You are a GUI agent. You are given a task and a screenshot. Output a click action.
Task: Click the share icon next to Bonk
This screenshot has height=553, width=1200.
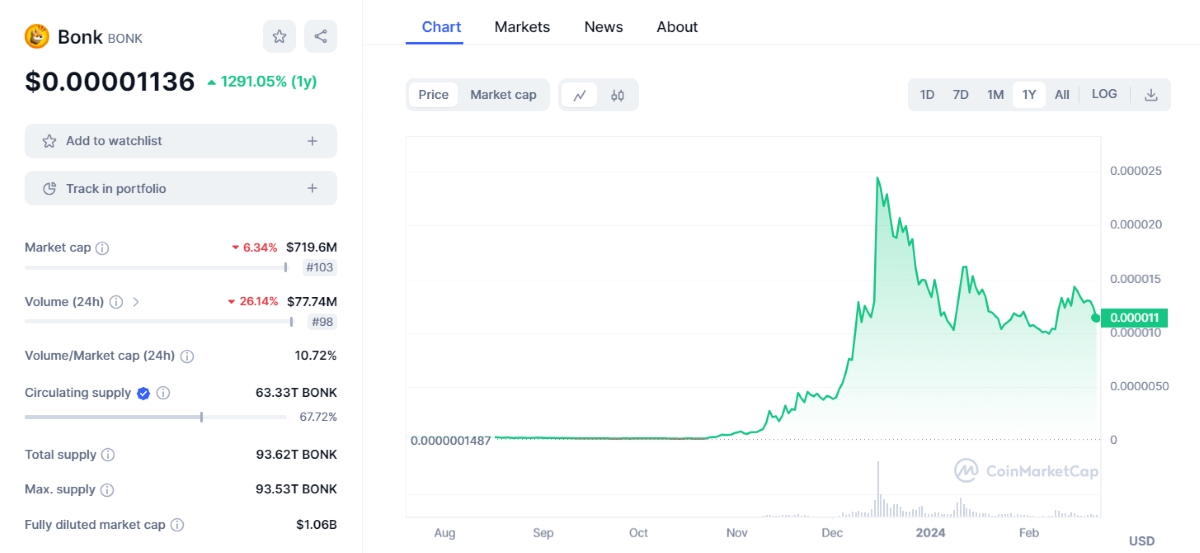tap(320, 37)
